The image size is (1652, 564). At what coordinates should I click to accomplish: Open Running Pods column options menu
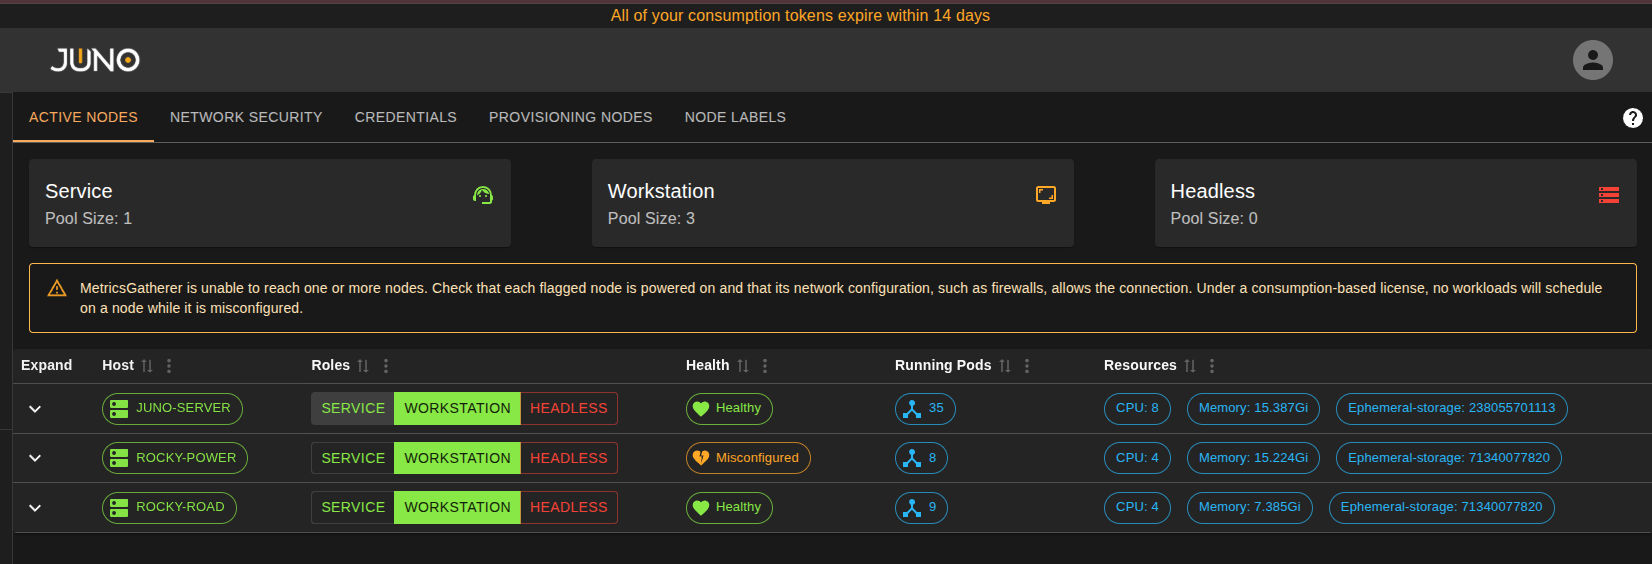1027,366
